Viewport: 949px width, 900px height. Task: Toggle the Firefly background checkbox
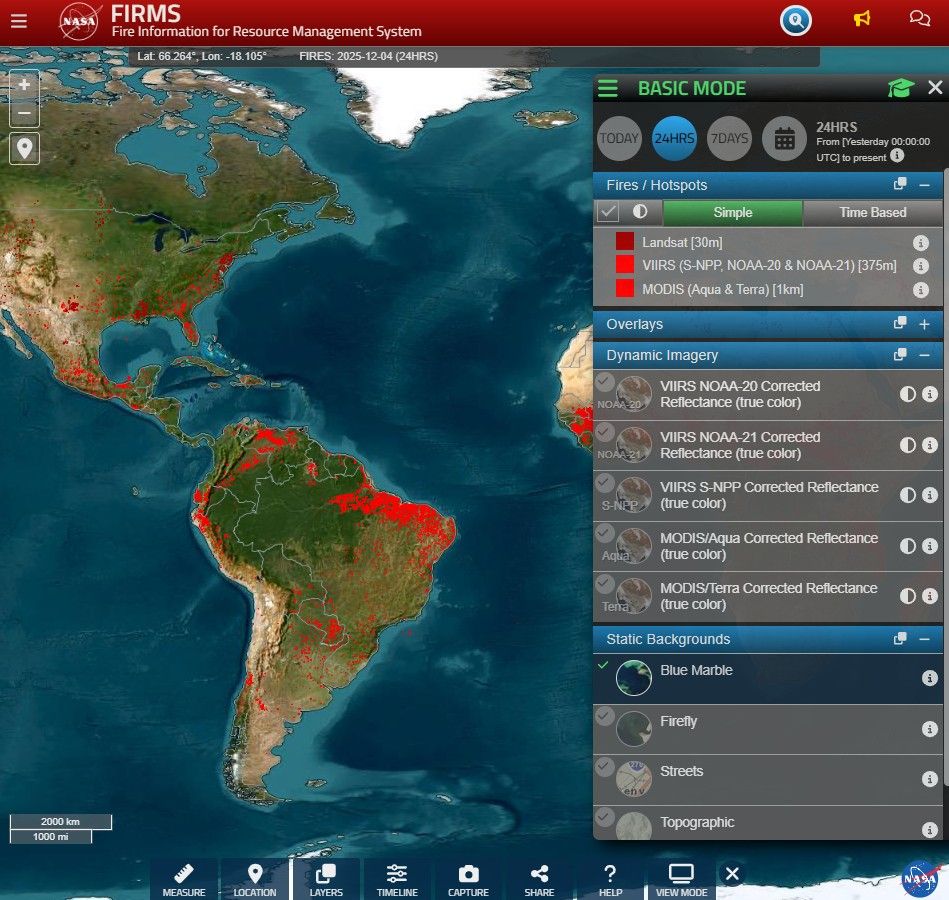pyautogui.click(x=605, y=716)
